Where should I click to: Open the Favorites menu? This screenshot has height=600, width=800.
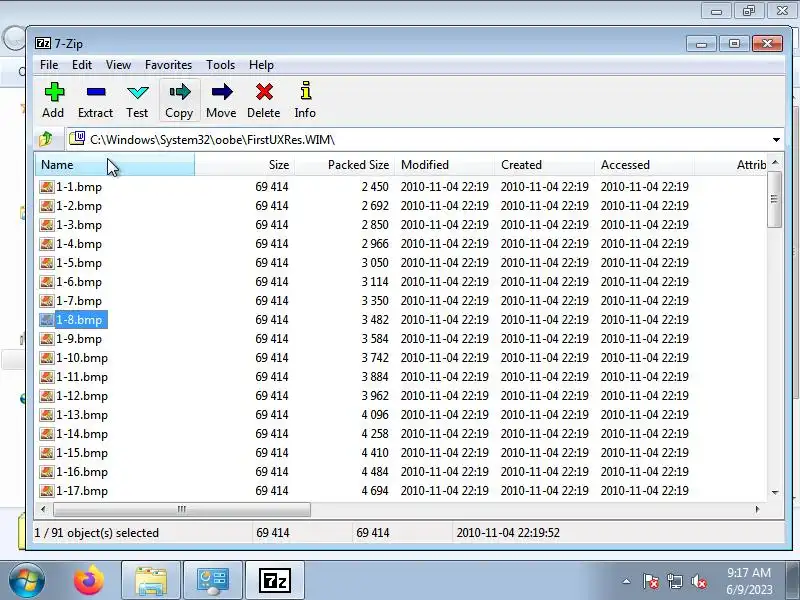(x=168, y=65)
